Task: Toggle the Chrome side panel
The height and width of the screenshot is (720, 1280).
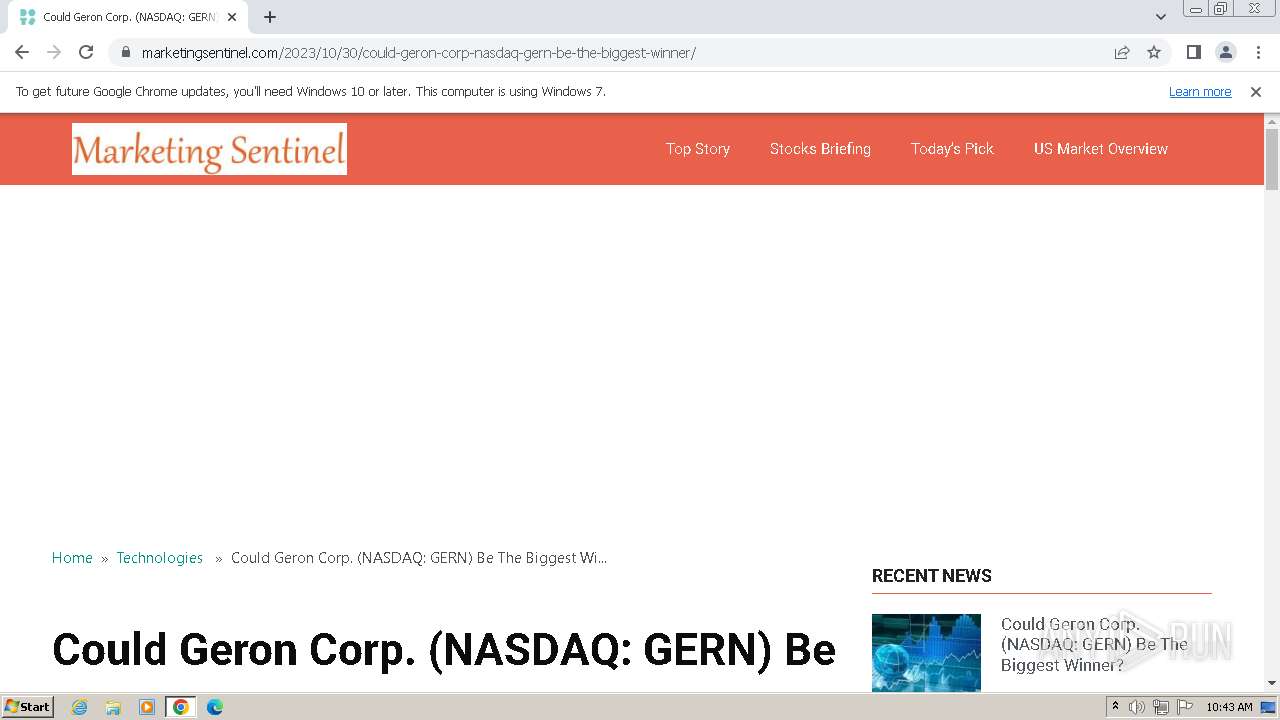Action: click(1193, 52)
